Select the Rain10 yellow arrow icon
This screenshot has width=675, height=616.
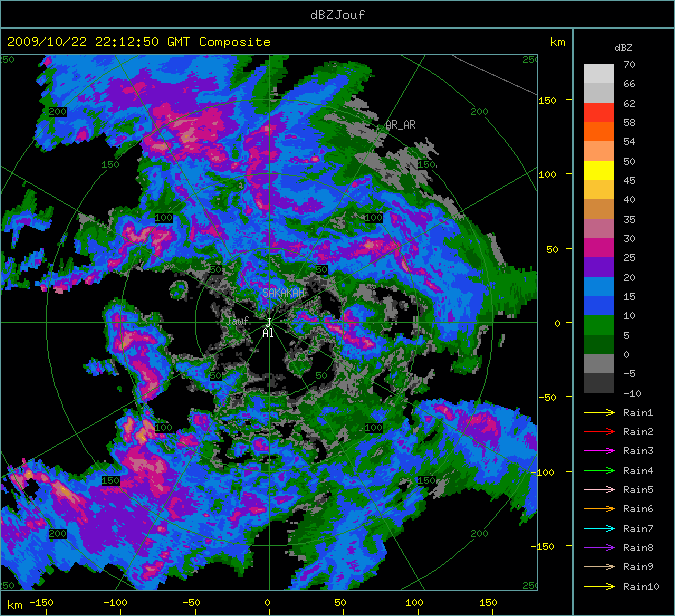[599, 586]
